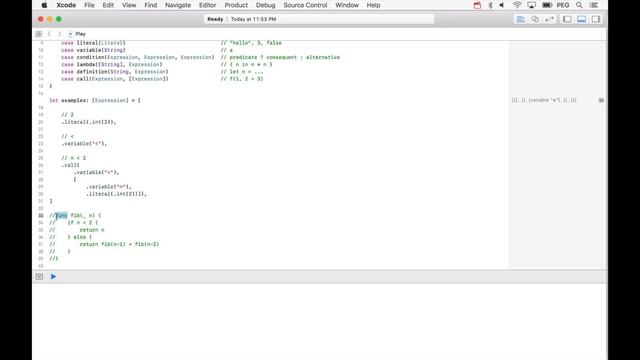
Task: Toggle the Utilities inspector panel
Action: (596, 19)
